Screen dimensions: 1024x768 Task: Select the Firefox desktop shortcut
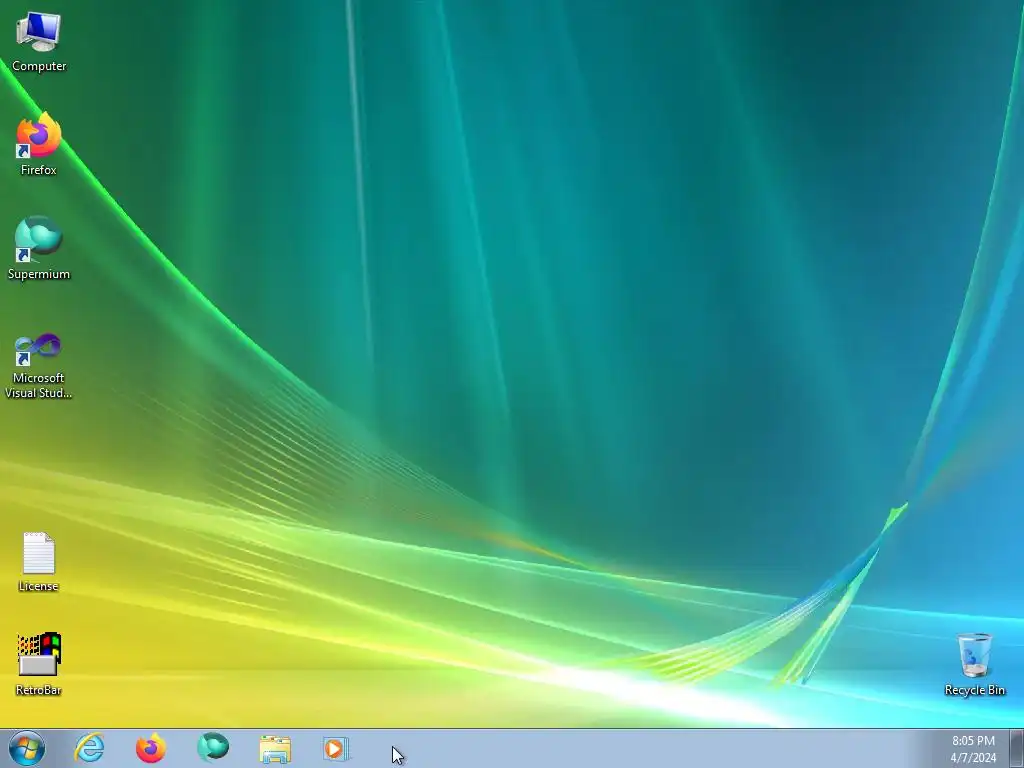click(39, 144)
